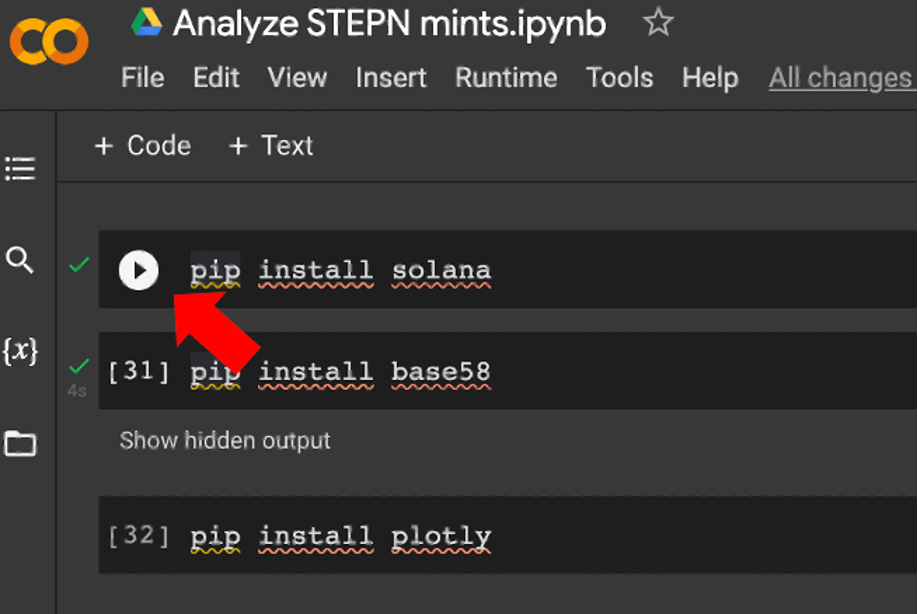
Task: Click the 4s execution time label
Action: 77,390
